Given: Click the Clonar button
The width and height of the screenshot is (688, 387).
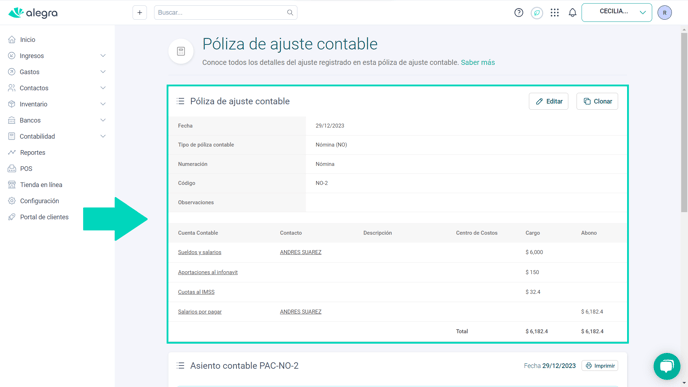Looking at the screenshot, I should [x=597, y=101].
